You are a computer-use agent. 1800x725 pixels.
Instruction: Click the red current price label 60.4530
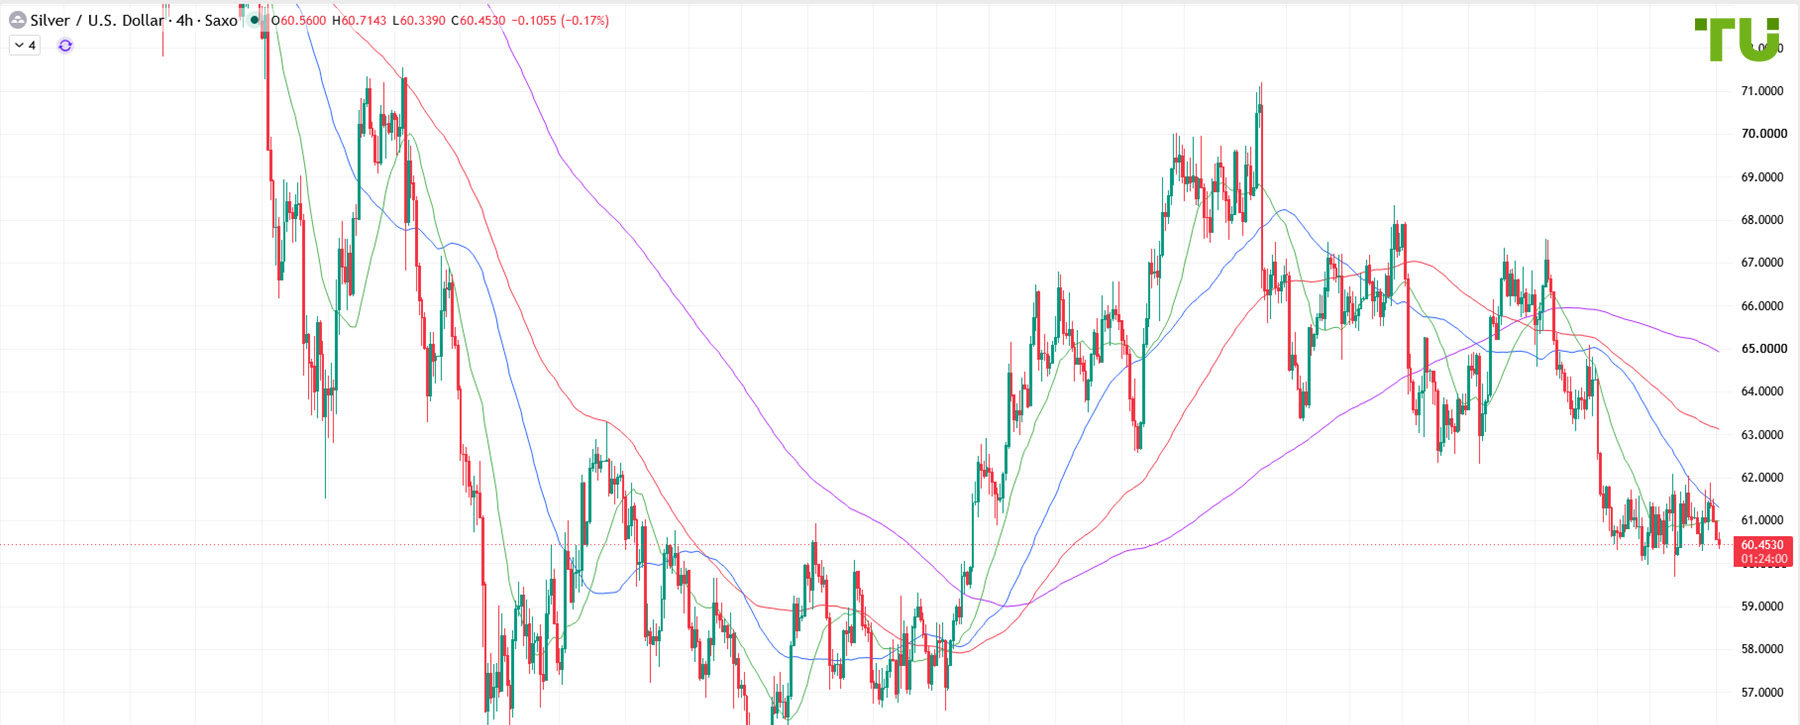pyautogui.click(x=1762, y=545)
